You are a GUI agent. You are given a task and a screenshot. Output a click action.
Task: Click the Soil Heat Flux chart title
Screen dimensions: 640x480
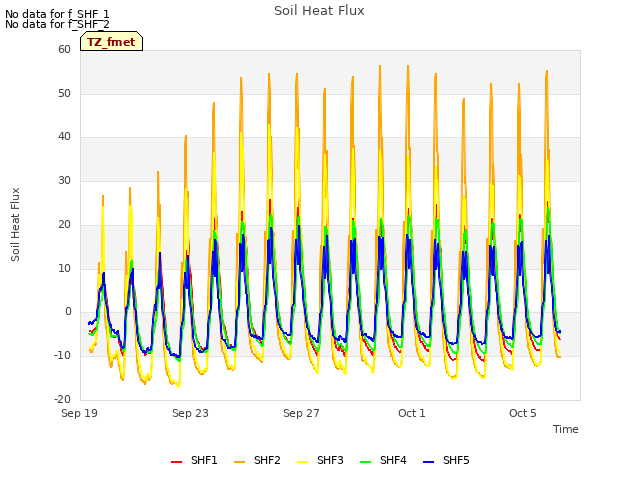[319, 11]
